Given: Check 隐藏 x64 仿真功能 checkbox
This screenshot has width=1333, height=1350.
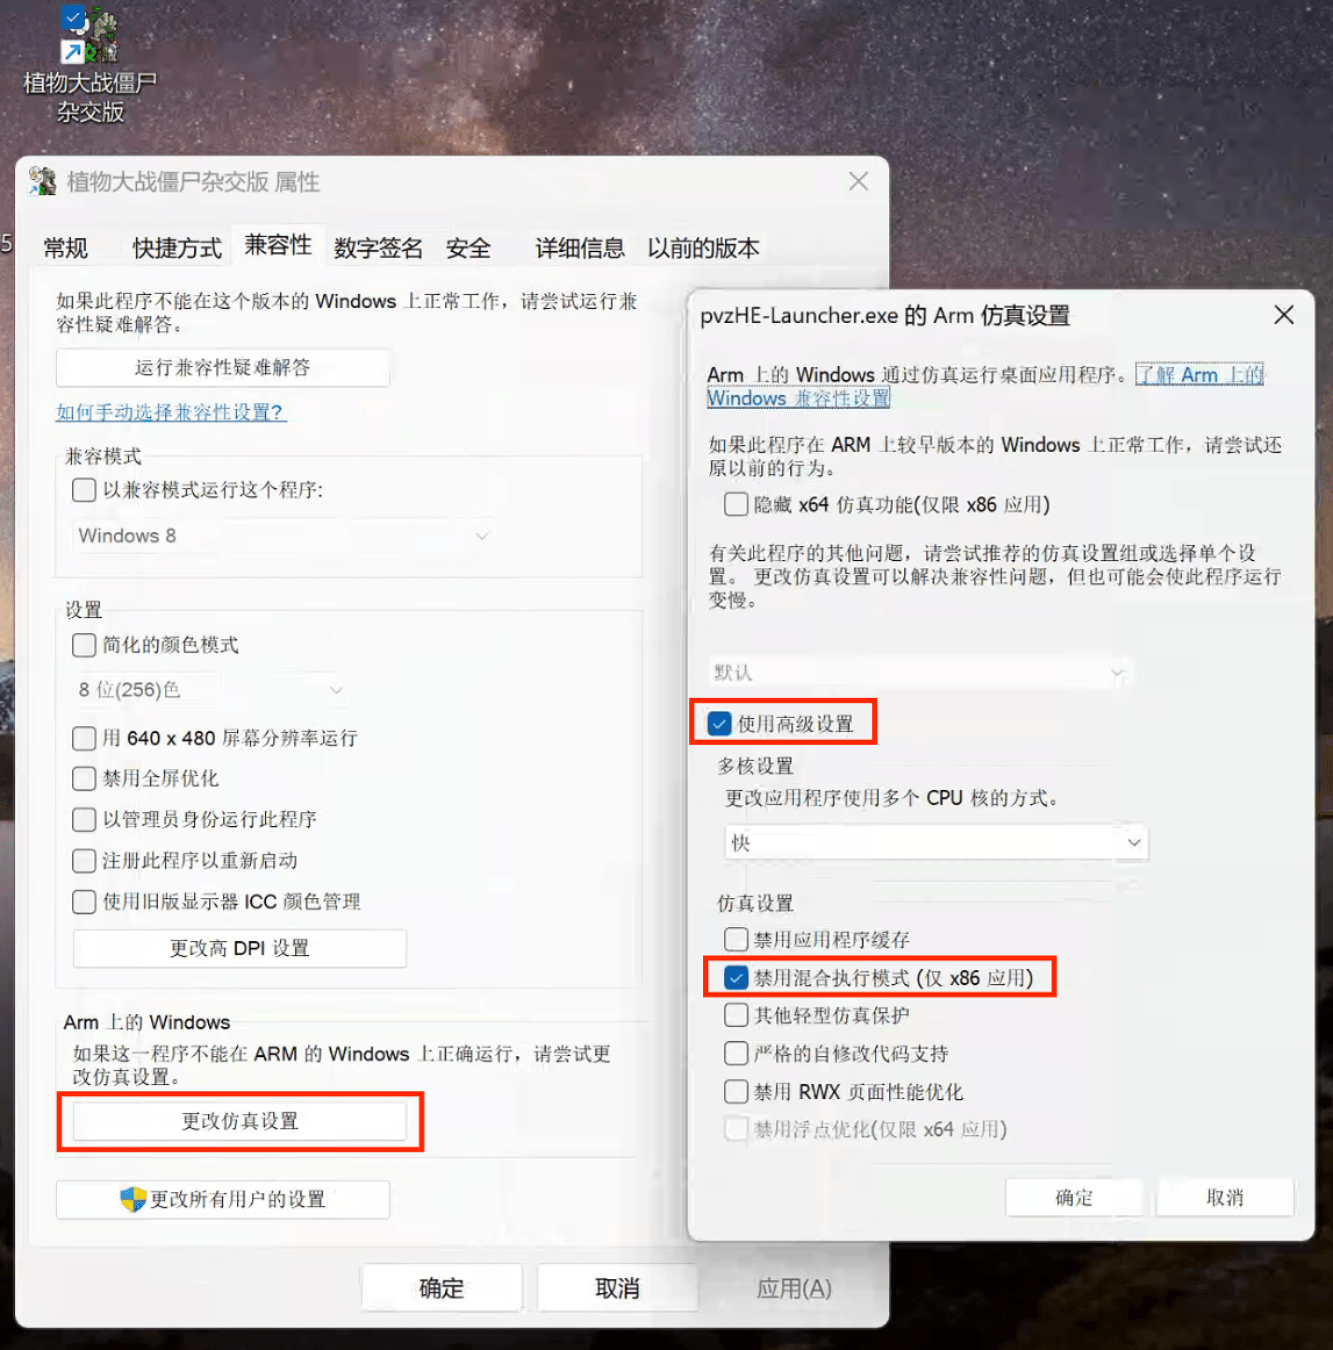Looking at the screenshot, I should pos(736,504).
